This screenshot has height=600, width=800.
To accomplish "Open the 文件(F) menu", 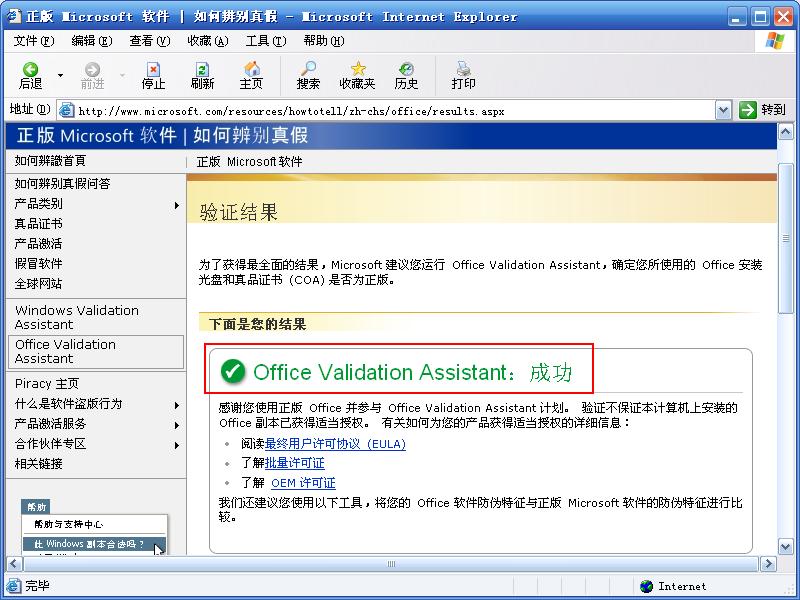I will (34, 41).
